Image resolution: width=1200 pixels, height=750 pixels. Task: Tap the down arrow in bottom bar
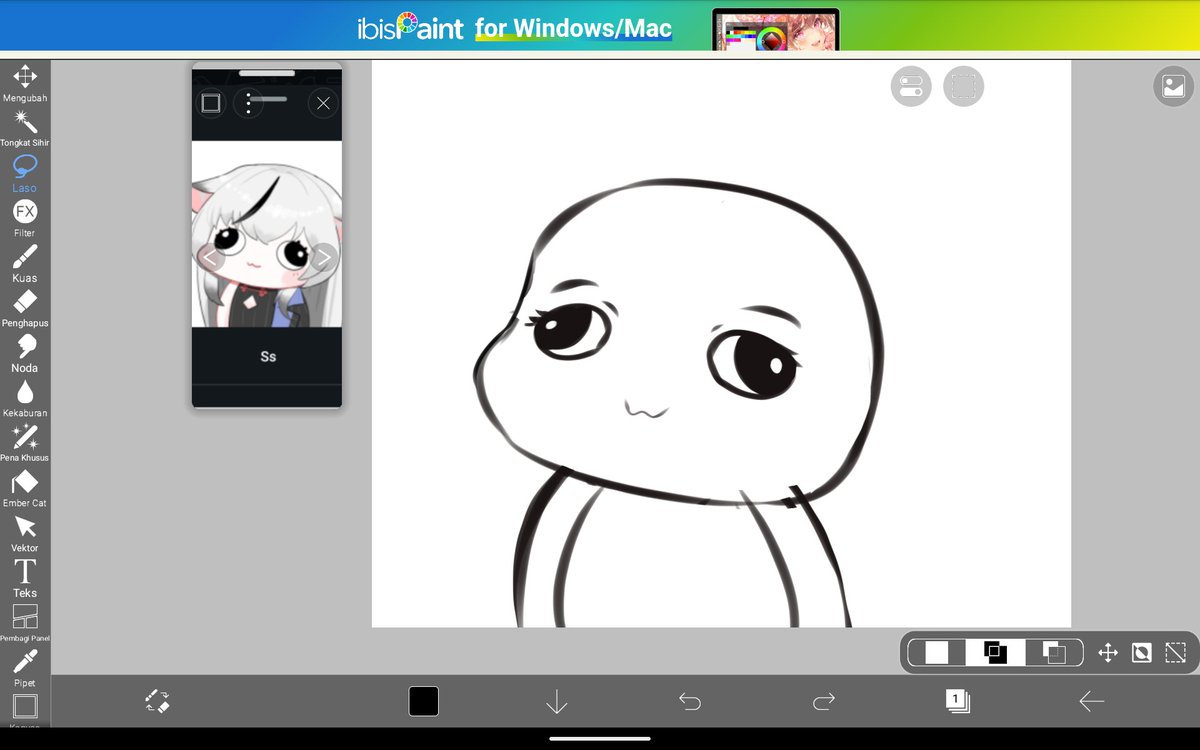(557, 702)
